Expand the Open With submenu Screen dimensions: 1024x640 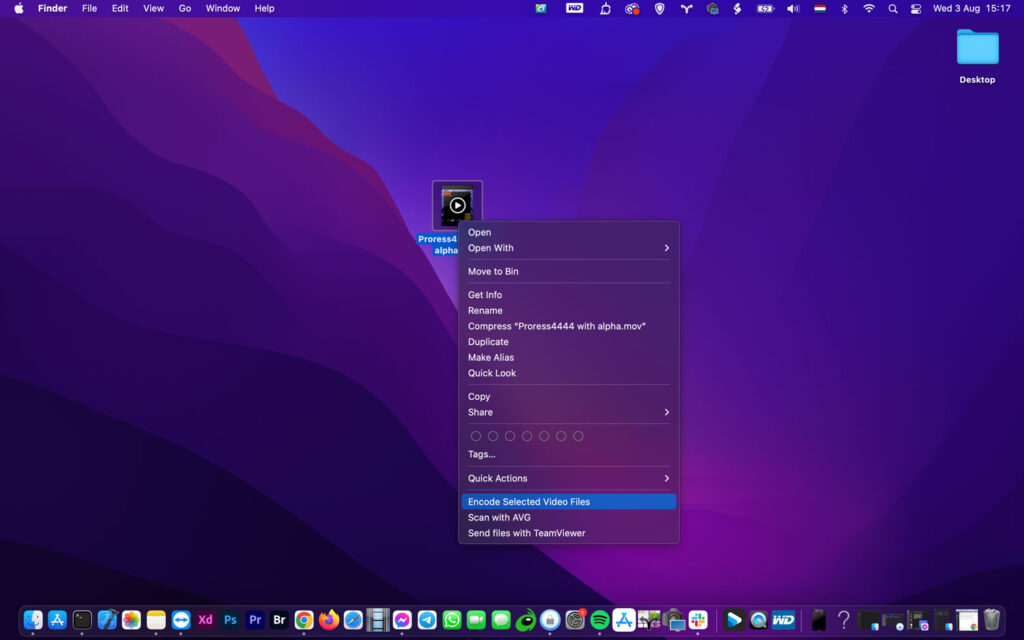point(568,248)
